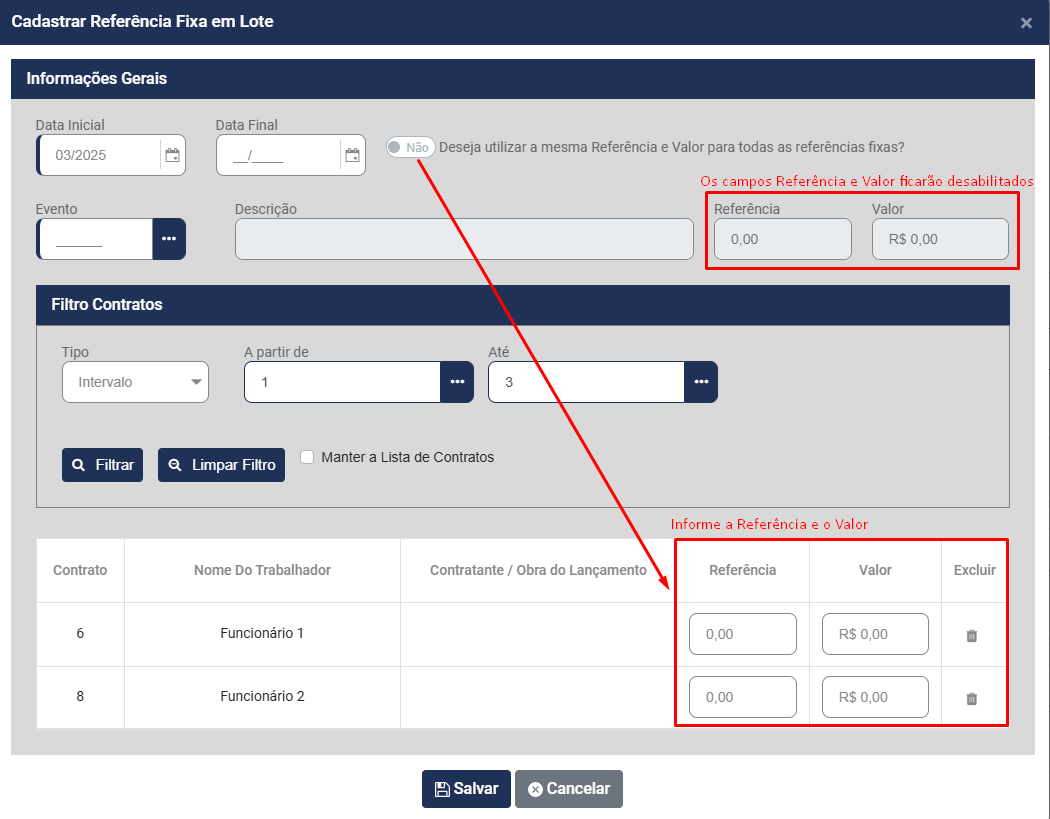Edit Valor for Funcionário 2
The image size is (1050, 819).
pos(875,697)
